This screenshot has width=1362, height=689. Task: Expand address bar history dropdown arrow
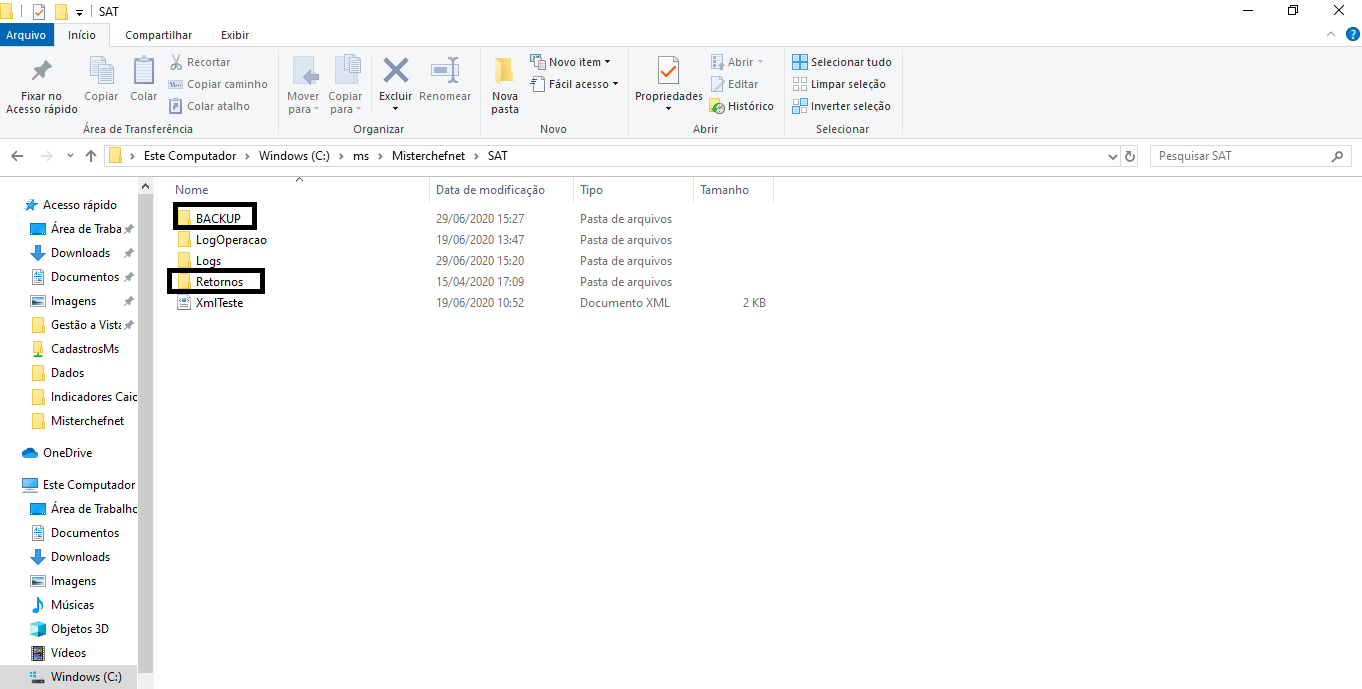tap(1113, 157)
